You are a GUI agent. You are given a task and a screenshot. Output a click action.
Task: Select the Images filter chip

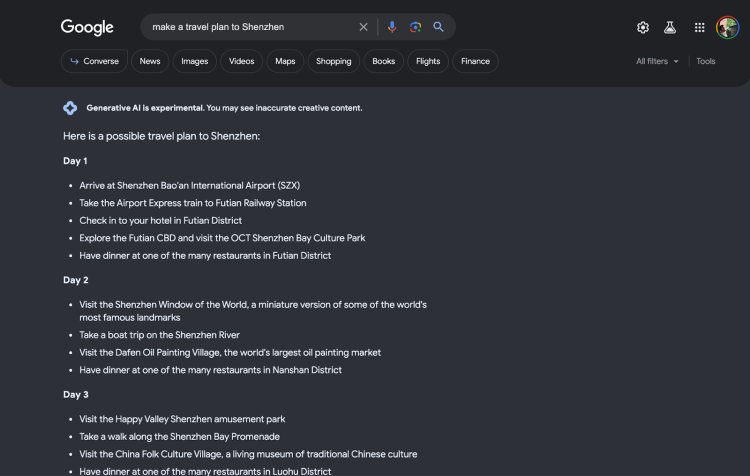click(x=195, y=61)
